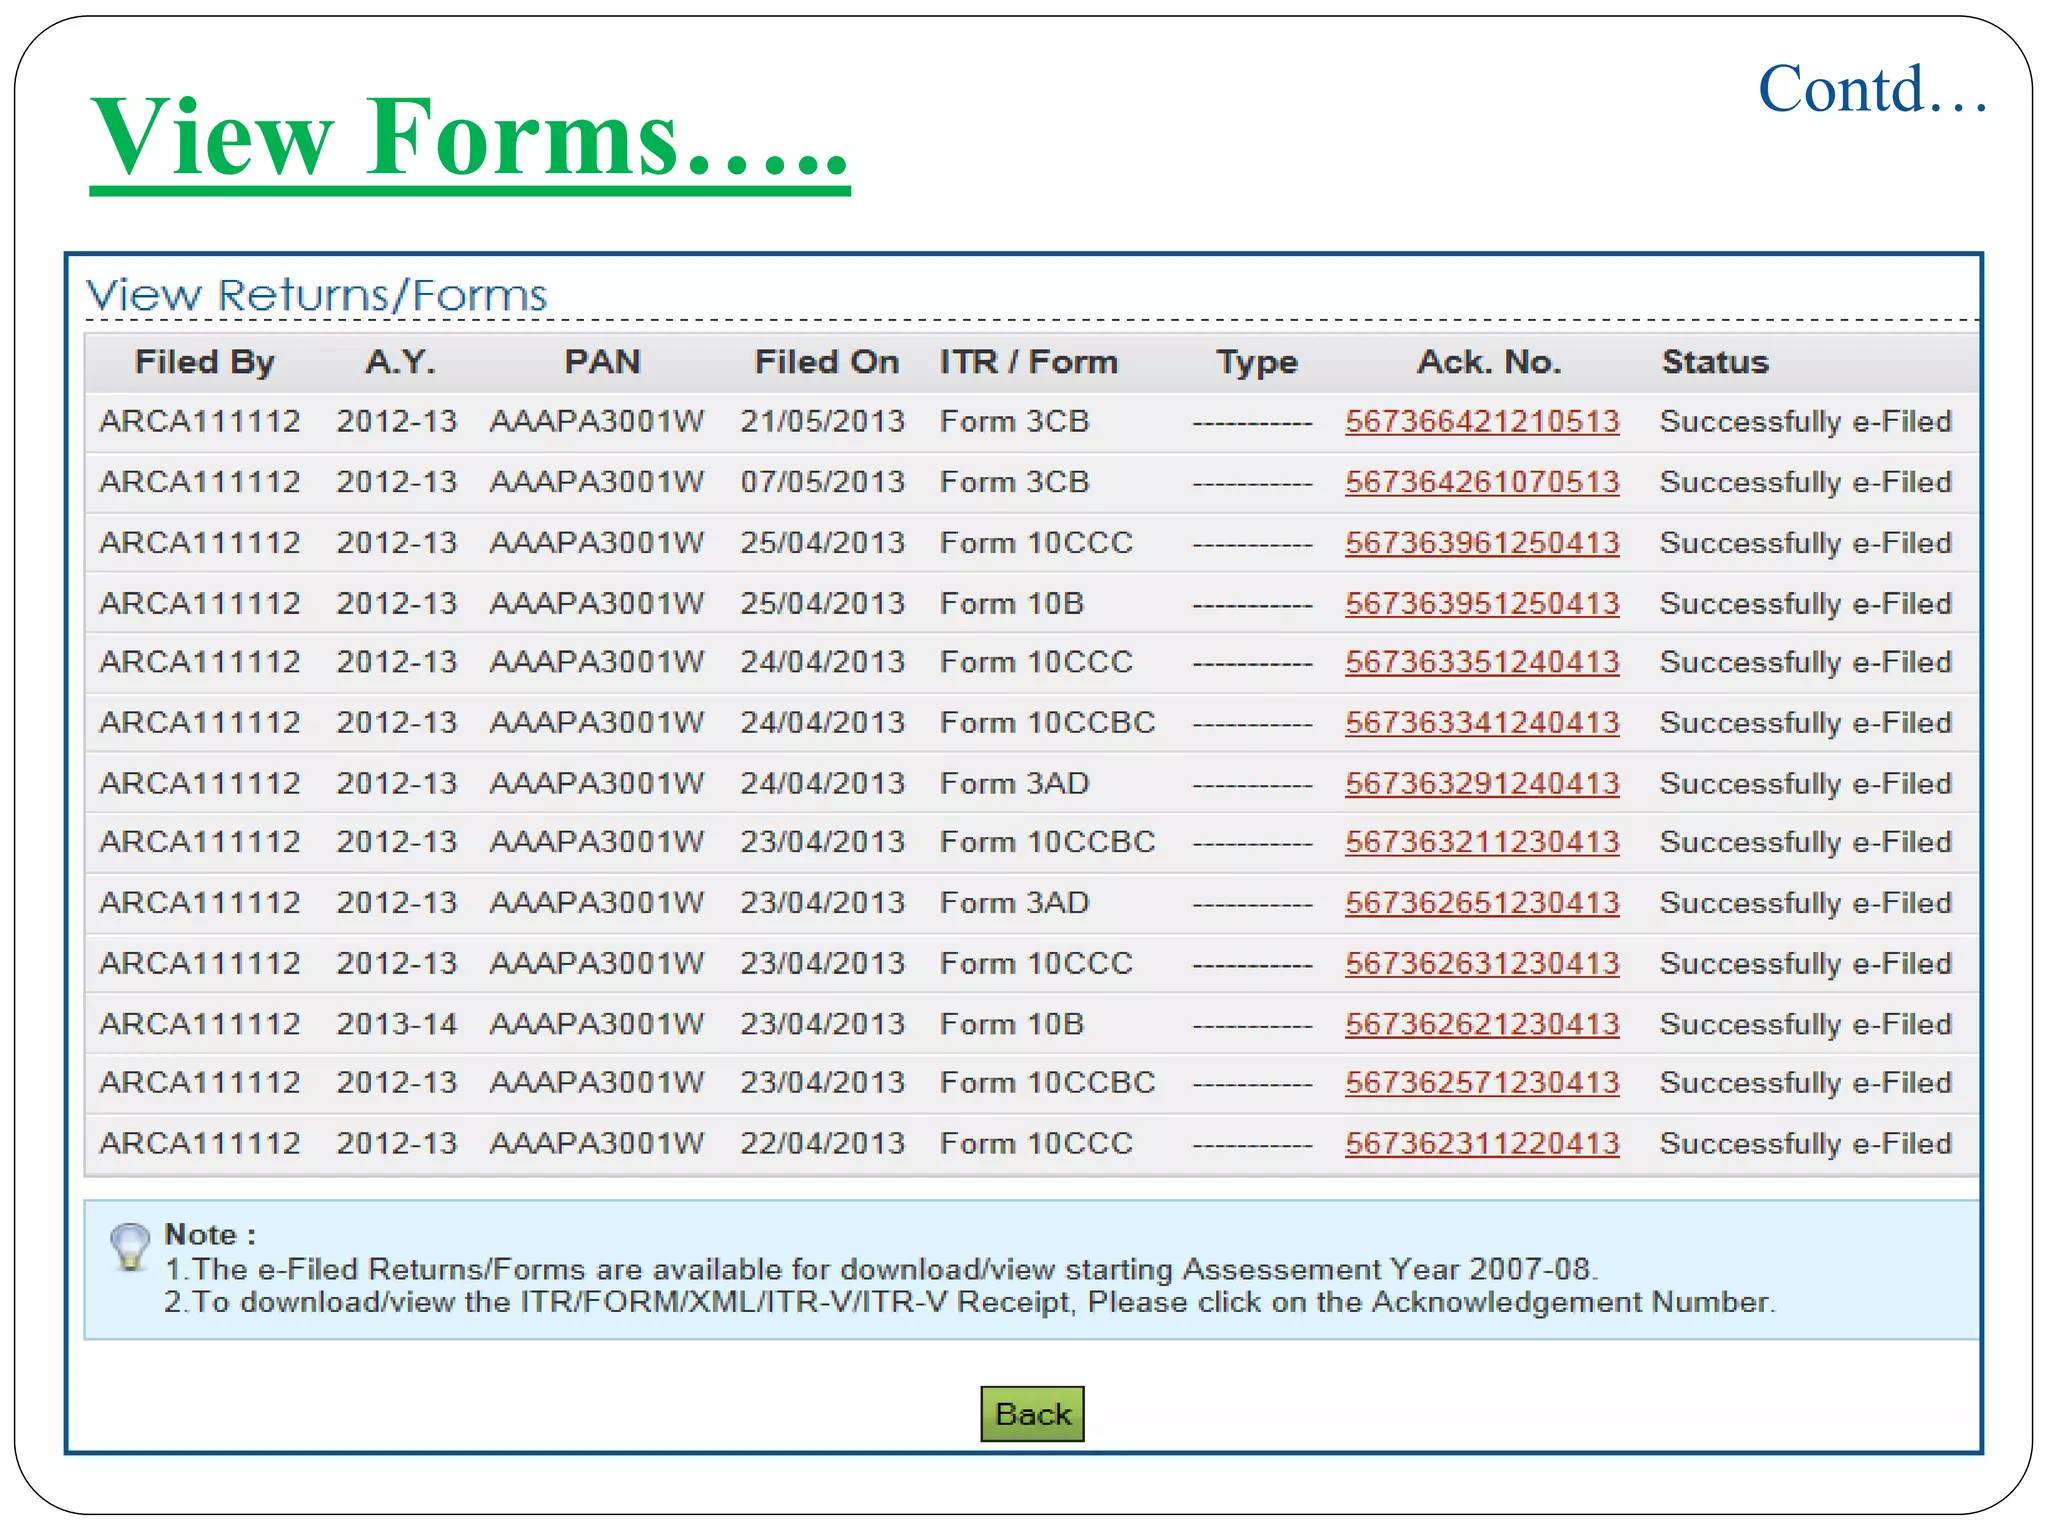Click Form 10B filed on 25/04/2013
Screen dimensions: 2048x1536
coord(1012,604)
